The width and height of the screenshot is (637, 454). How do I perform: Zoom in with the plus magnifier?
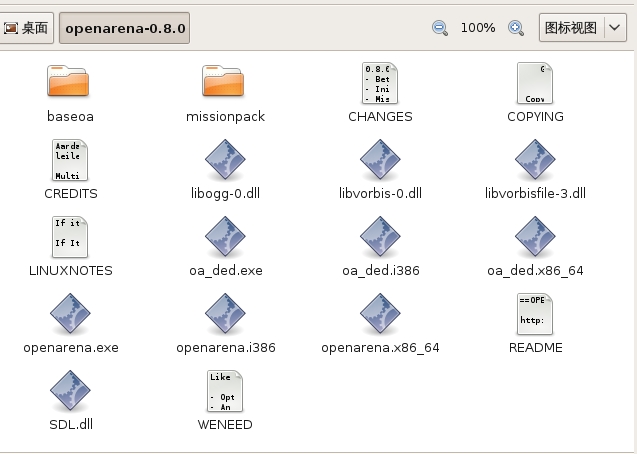click(x=516, y=28)
